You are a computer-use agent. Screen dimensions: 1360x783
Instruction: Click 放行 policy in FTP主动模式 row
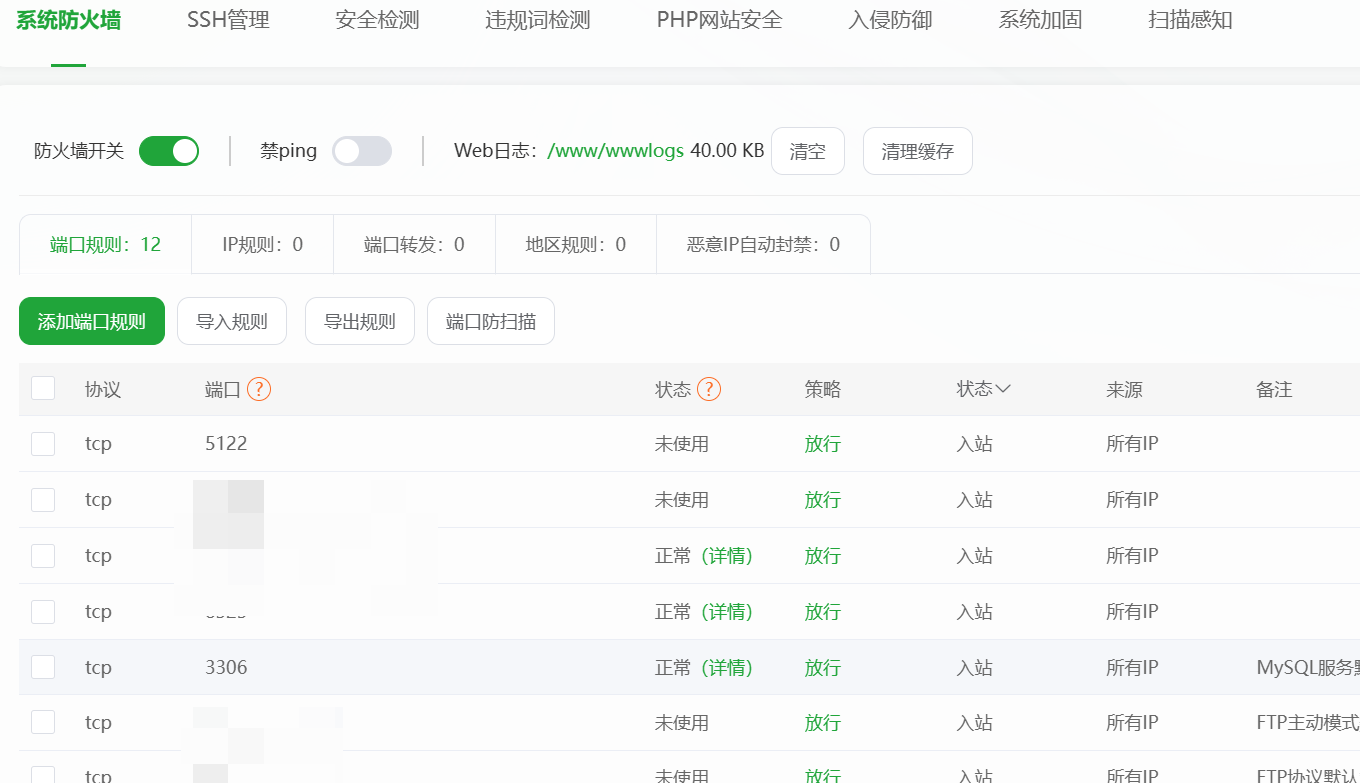pos(823,723)
